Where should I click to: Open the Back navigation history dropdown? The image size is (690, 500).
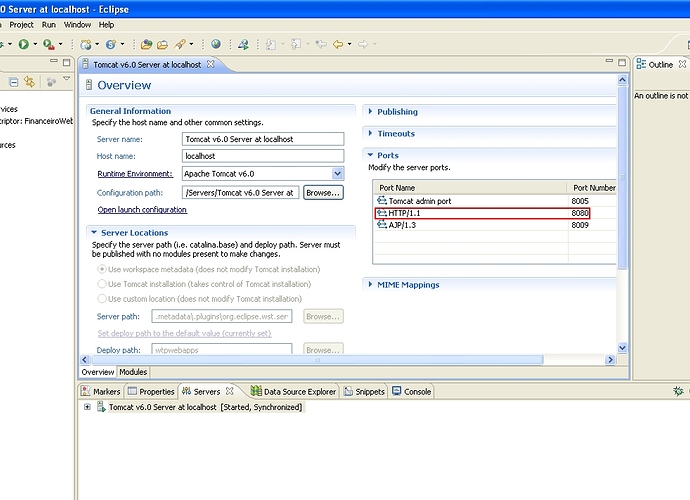pos(349,44)
